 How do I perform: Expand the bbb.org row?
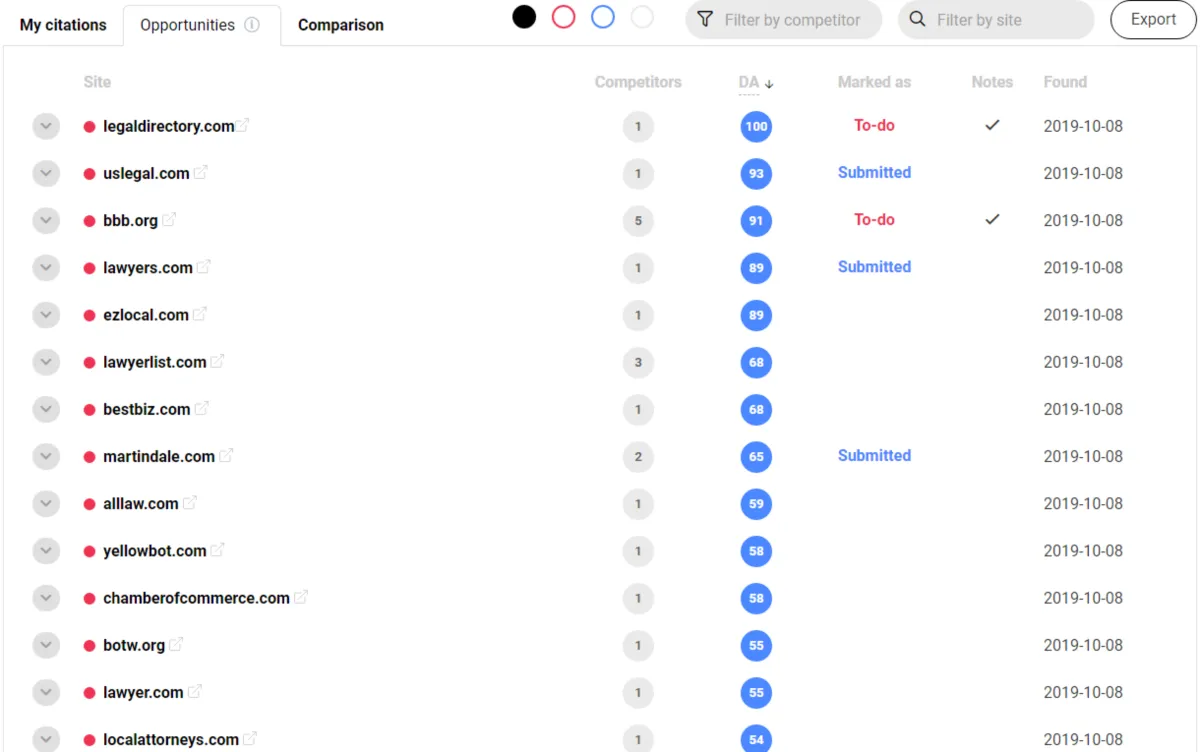click(46, 220)
